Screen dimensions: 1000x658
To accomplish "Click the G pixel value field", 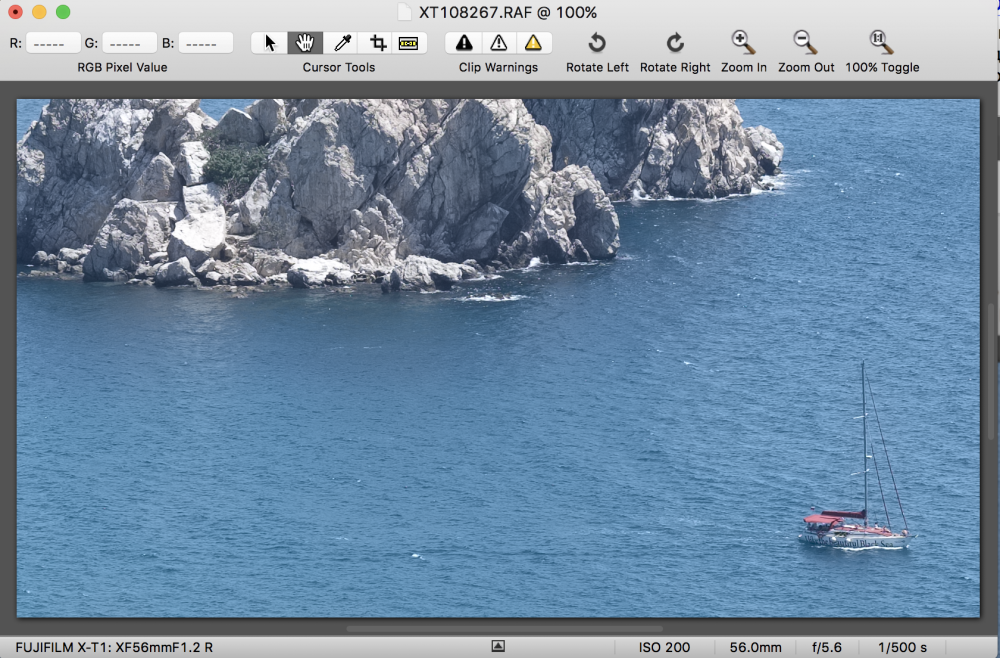I will pyautogui.click(x=129, y=43).
